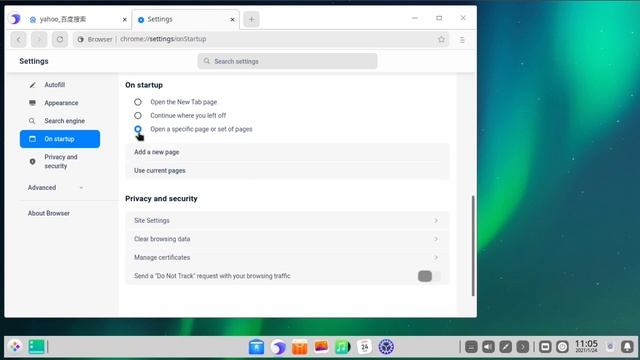Viewport: 640px width, 360px height.
Task: Click chevron next to Manage certificates
Action: (436, 258)
